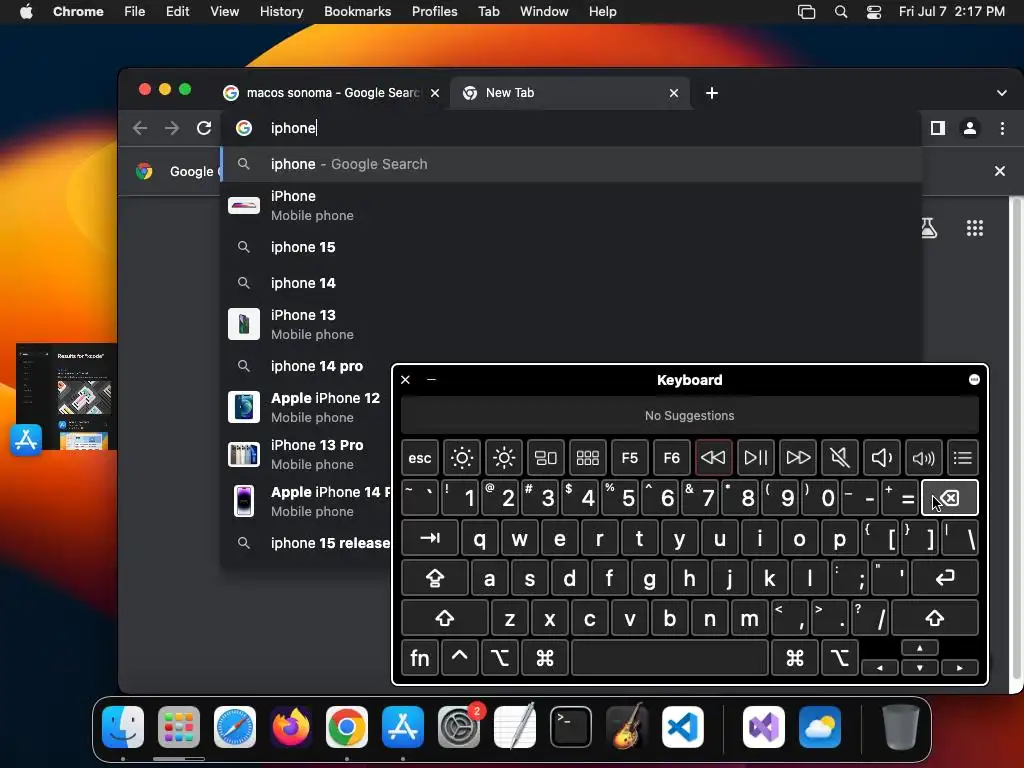Click the brightness up key
1024x768 pixels.
coord(504,458)
